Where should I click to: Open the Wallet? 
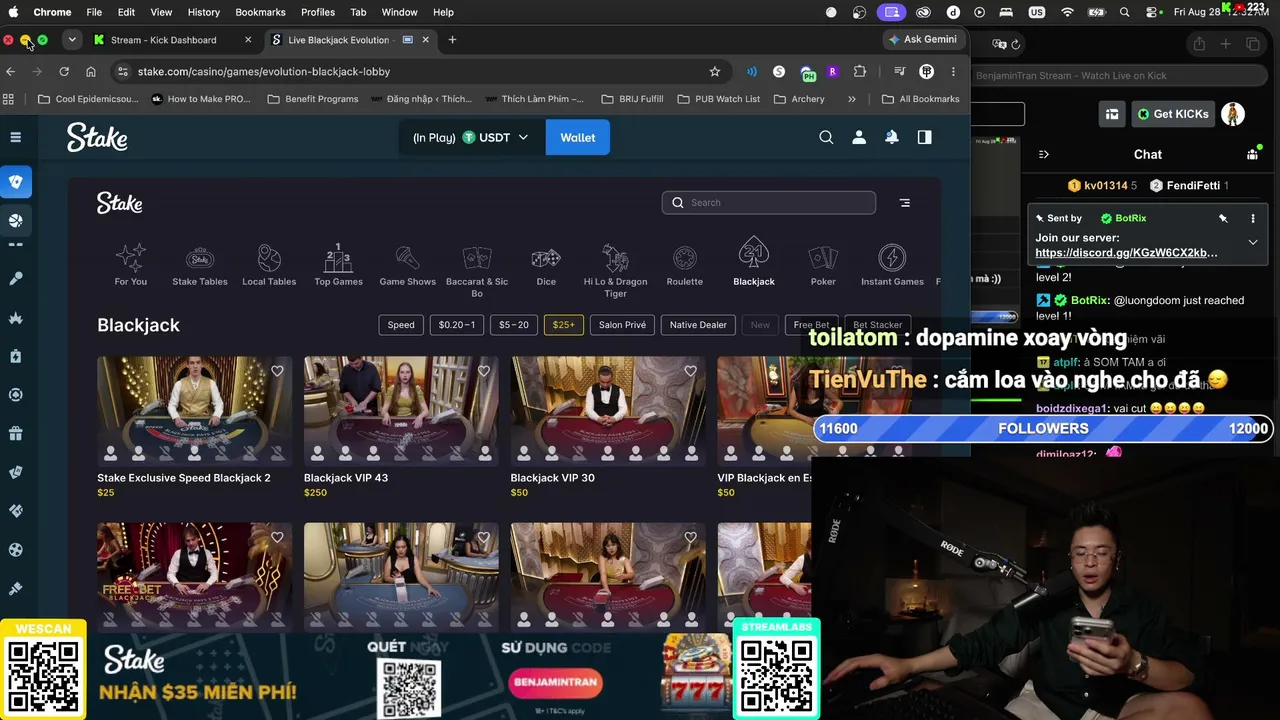coord(578,138)
